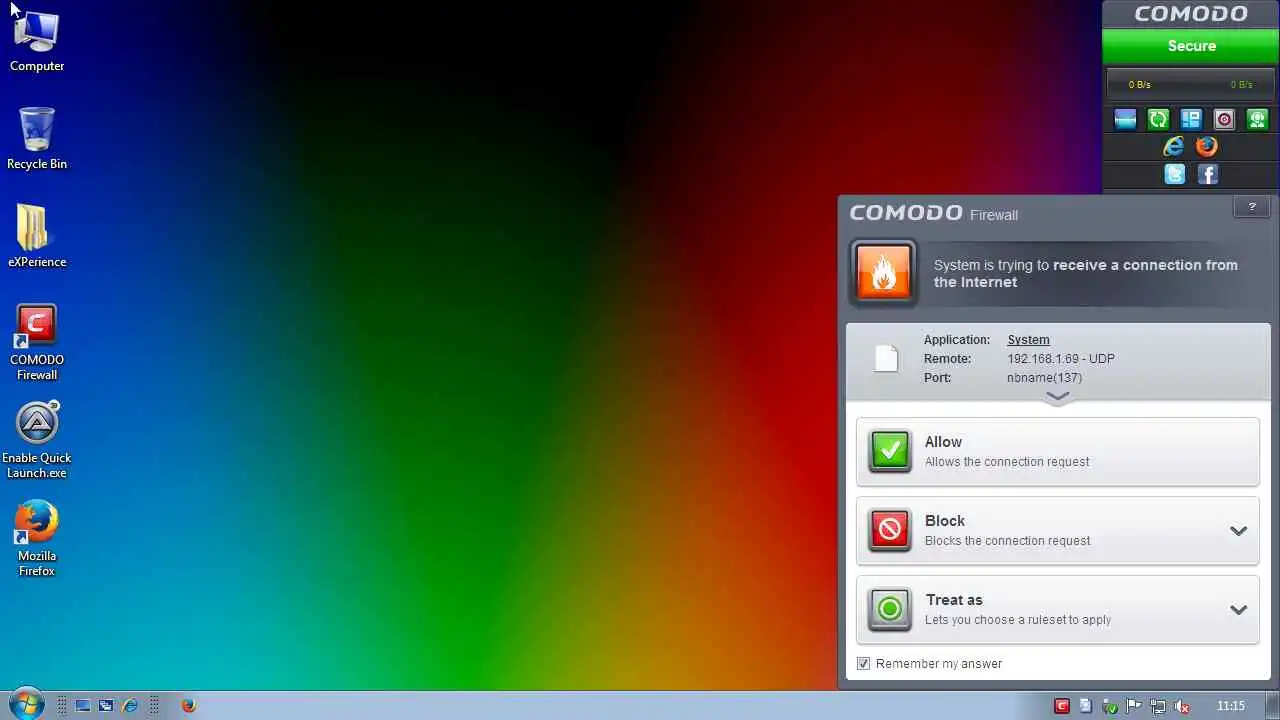
Task: Open Facebook link in COMODO widget
Action: click(1208, 175)
